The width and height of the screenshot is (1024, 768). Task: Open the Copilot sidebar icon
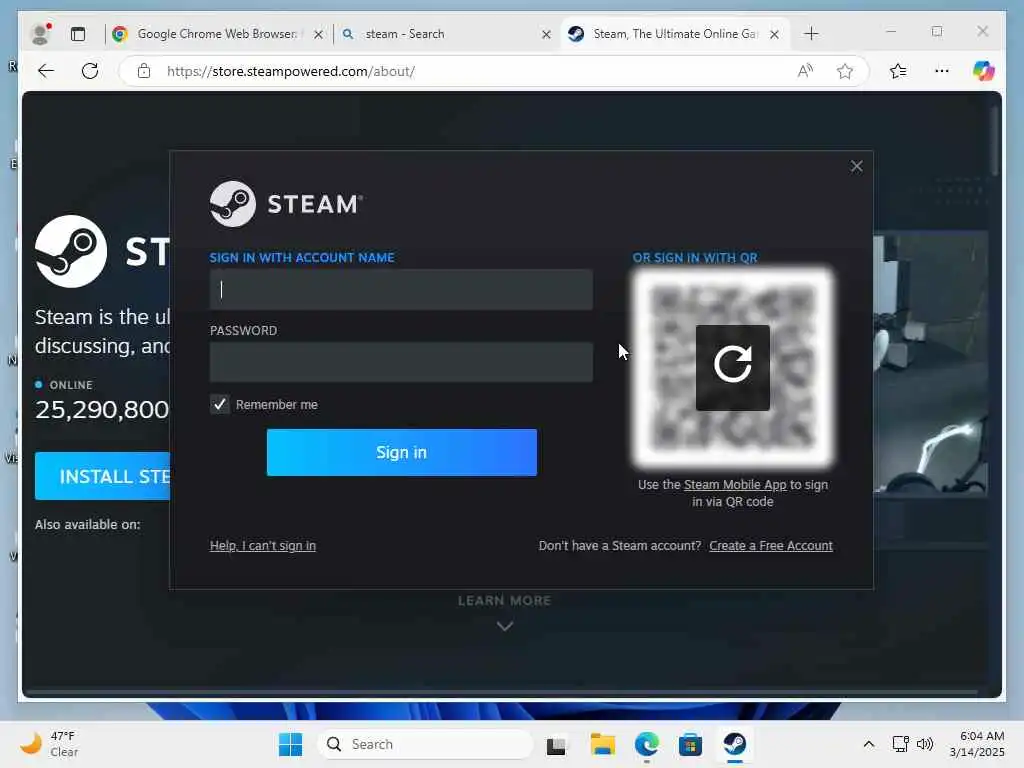click(984, 71)
